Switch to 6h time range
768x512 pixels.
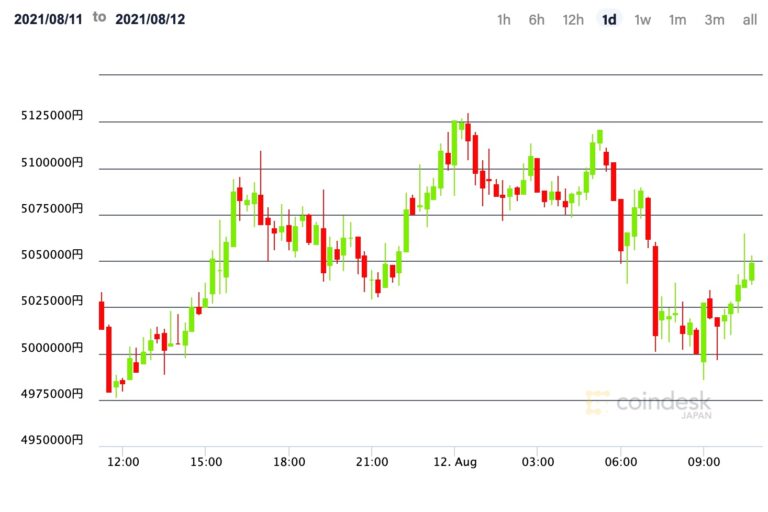tap(536, 20)
